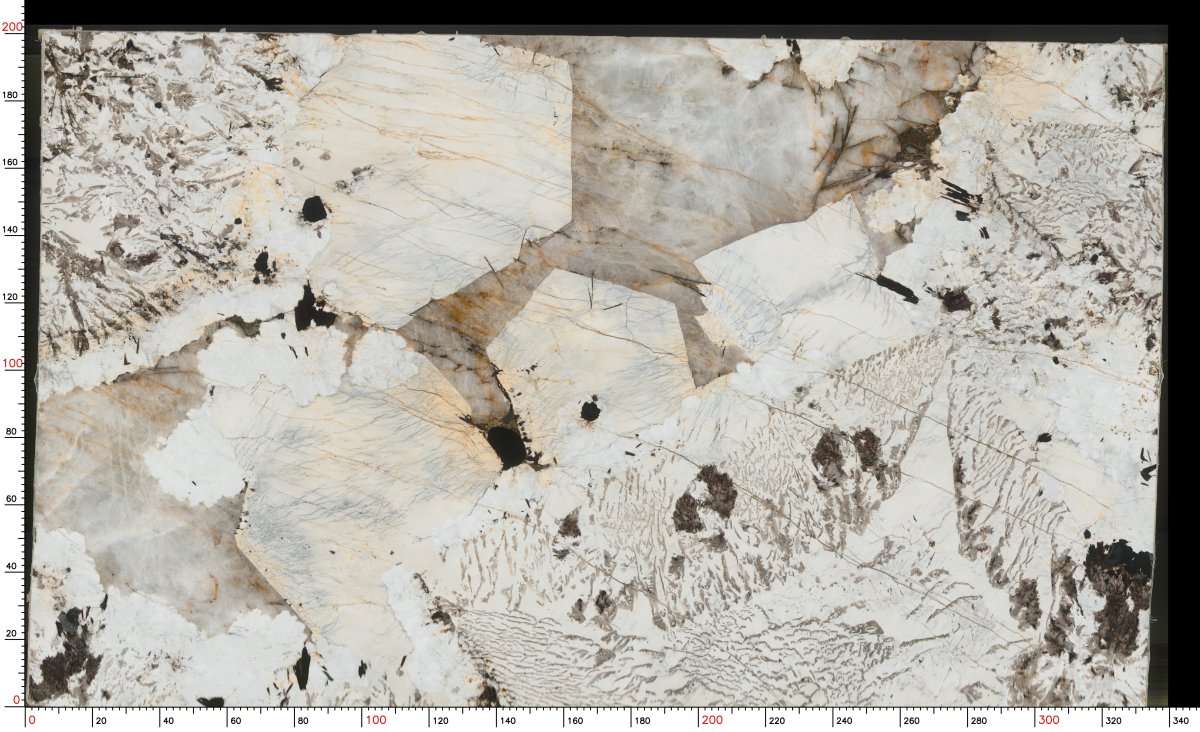The image size is (1200, 732).
Task: Select 60 on the horizontal ruler
Action: tap(238, 720)
